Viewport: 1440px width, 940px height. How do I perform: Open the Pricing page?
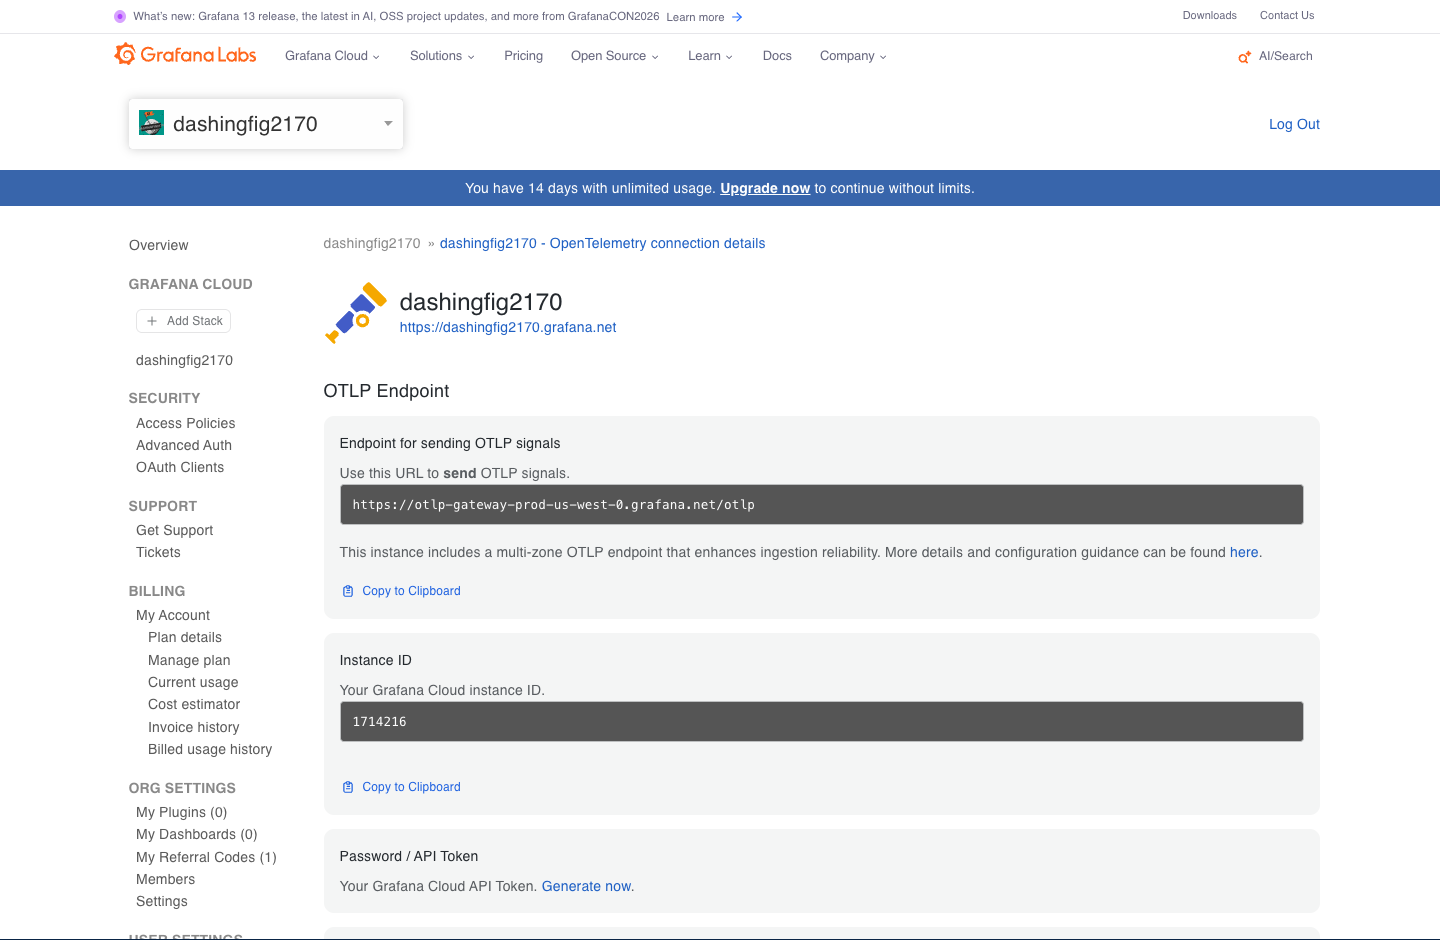click(523, 56)
